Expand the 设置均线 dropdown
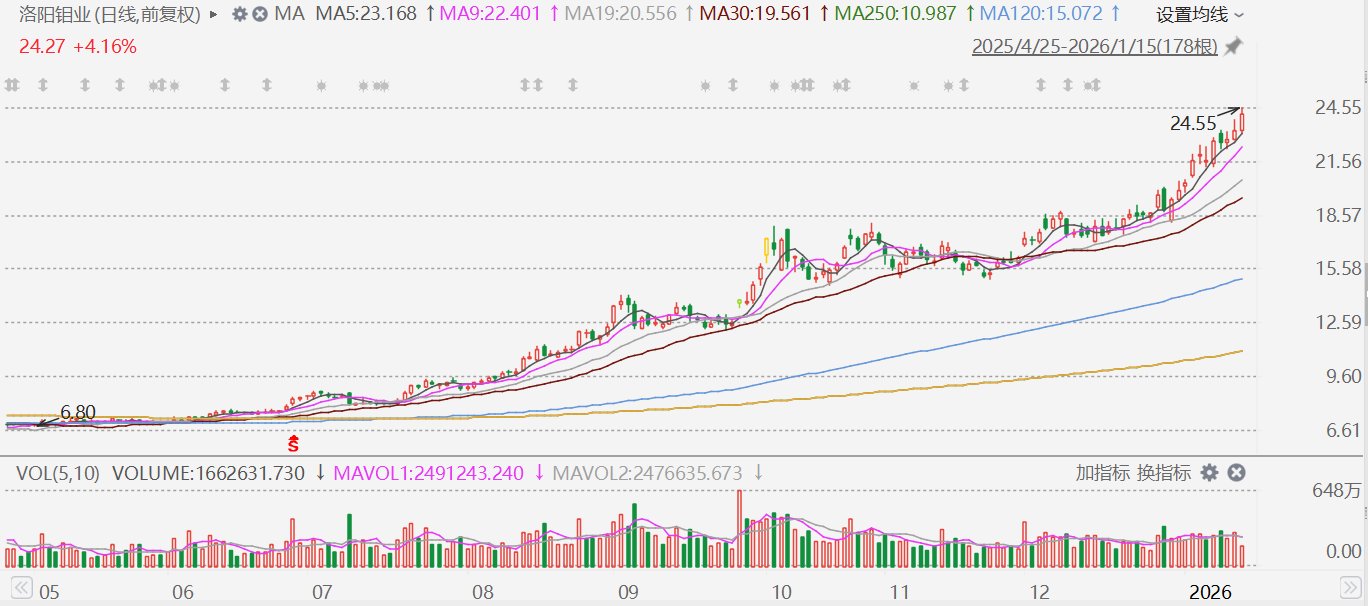Screen dimensions: 1368x606 [1200, 15]
